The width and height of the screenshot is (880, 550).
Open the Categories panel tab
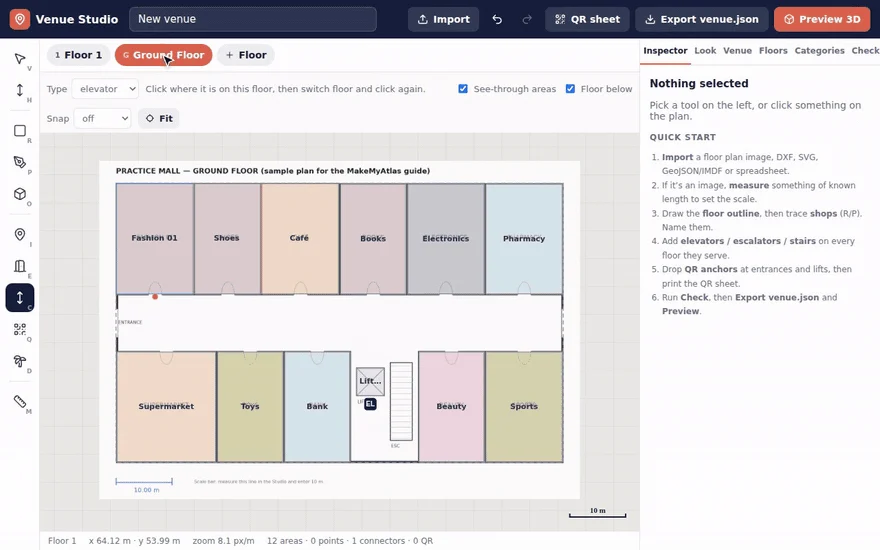819,51
